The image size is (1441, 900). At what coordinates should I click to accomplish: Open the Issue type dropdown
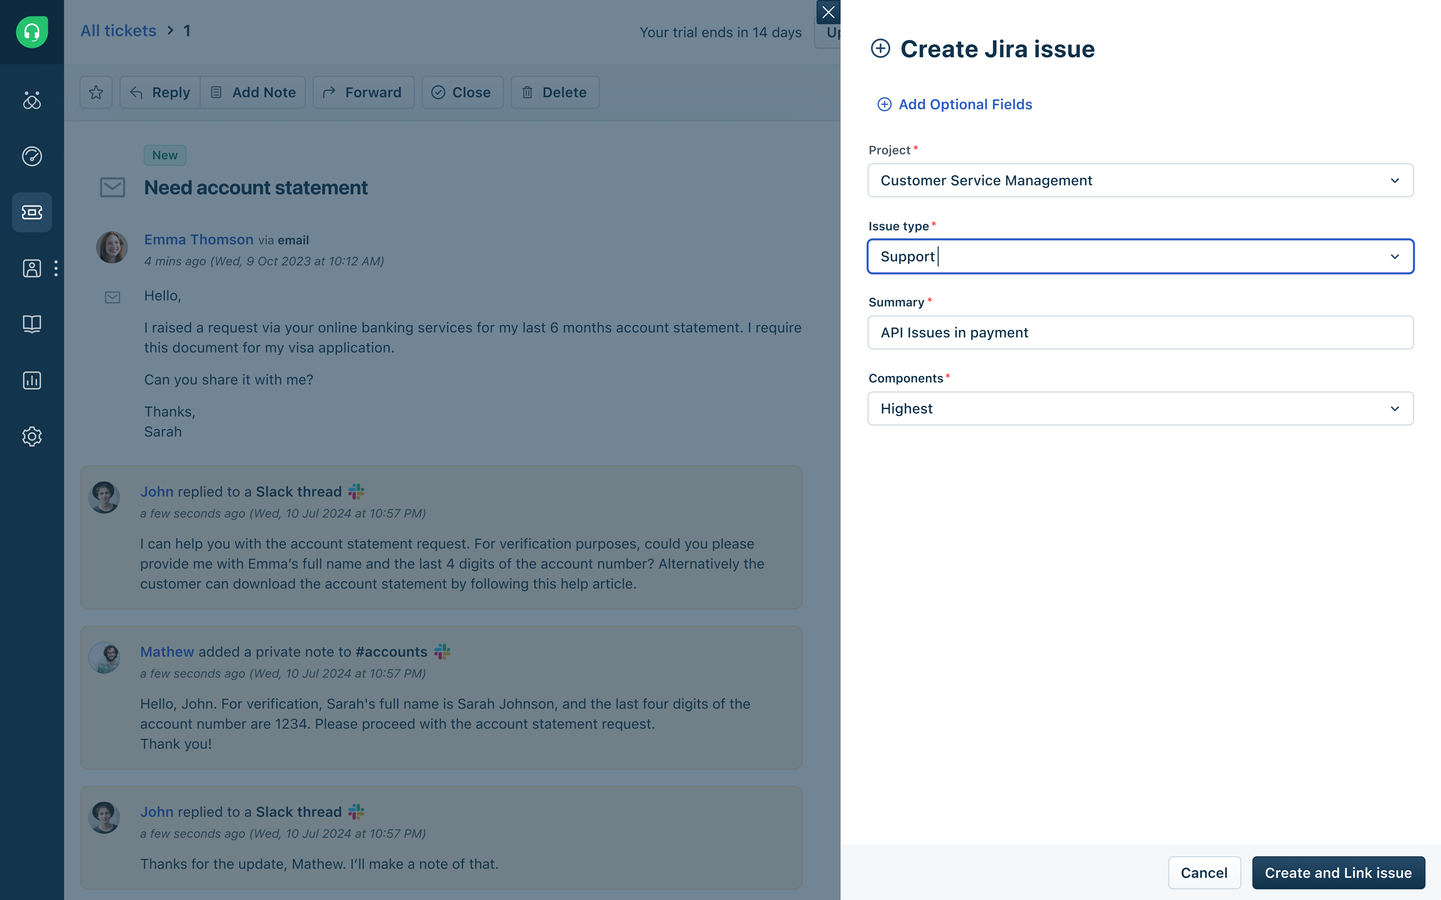[1140, 256]
